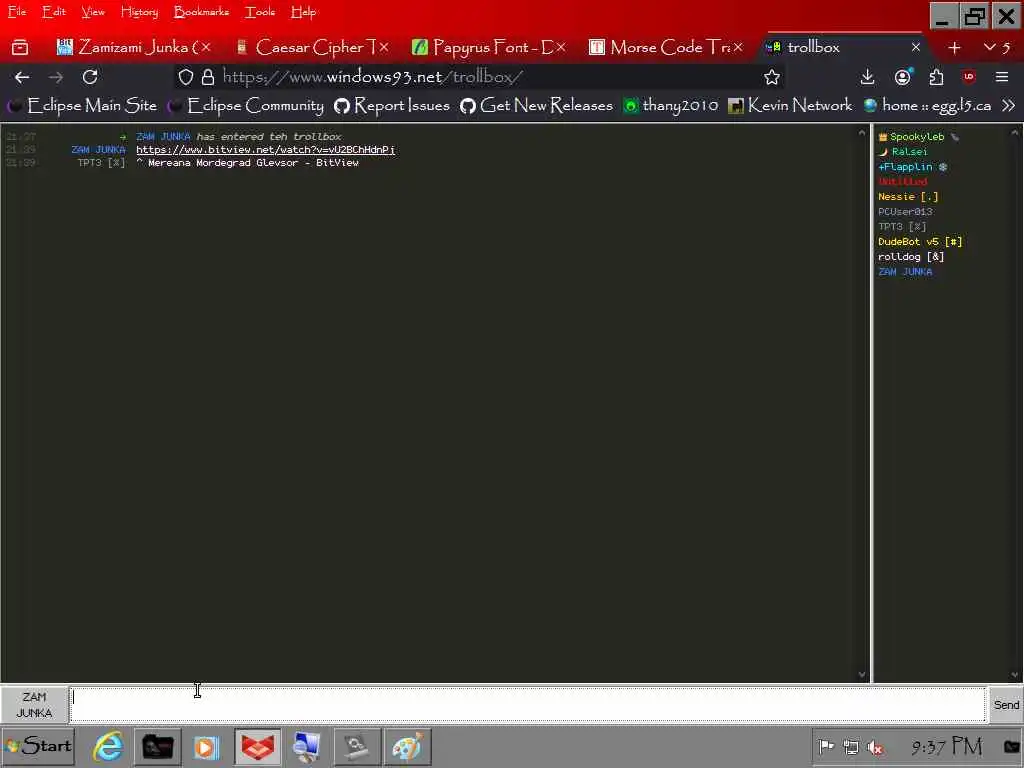The height and width of the screenshot is (768, 1024).
Task: Select SpookyLeb in the user list
Action: [x=917, y=136]
